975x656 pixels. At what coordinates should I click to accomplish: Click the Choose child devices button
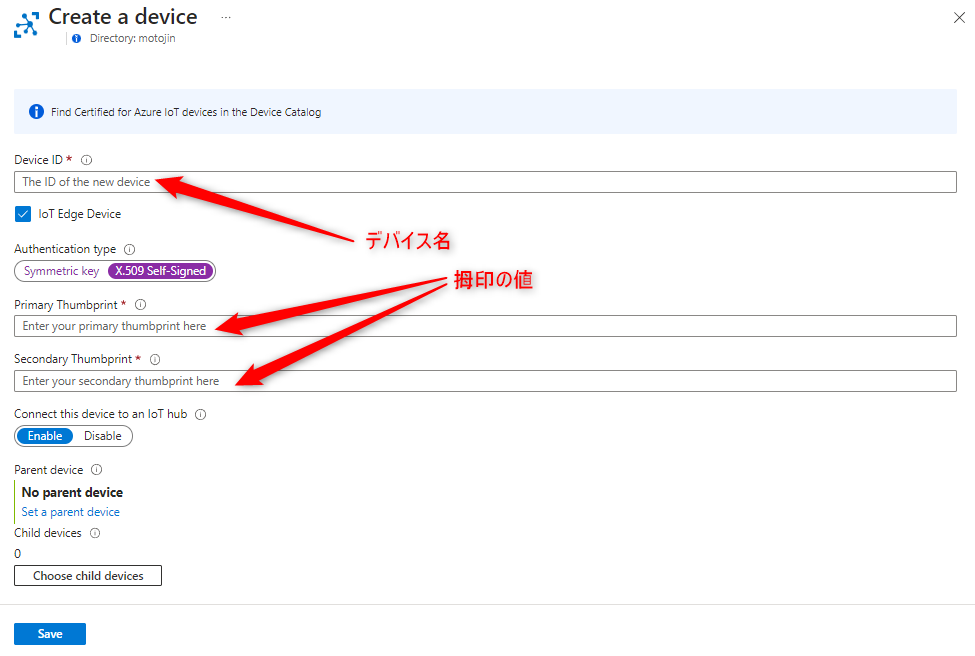pos(88,576)
